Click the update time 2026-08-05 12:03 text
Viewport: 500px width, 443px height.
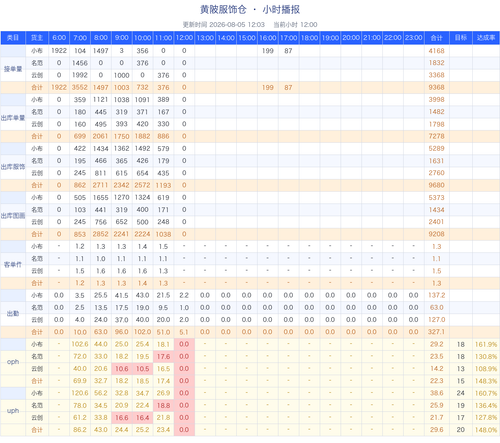[x=224, y=25]
